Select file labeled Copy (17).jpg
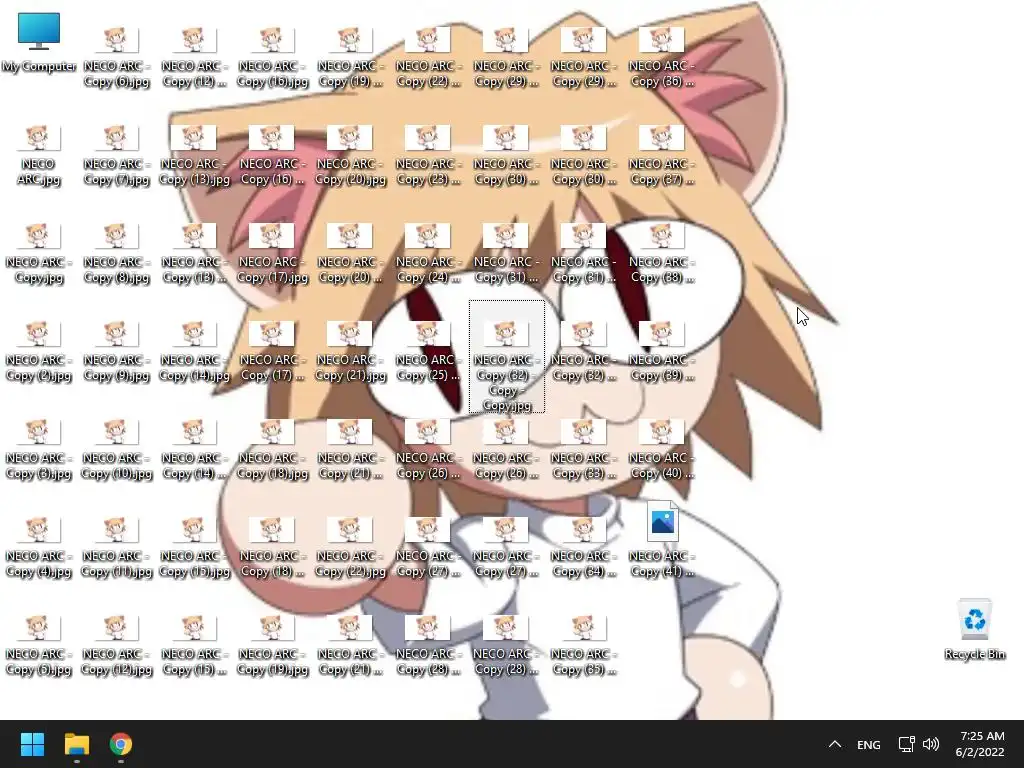The image size is (1024, 768). (272, 253)
